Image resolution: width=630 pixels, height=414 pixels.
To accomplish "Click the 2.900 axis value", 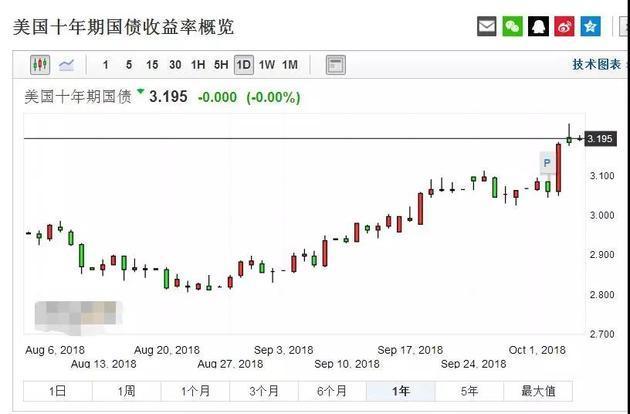I will coord(602,255).
